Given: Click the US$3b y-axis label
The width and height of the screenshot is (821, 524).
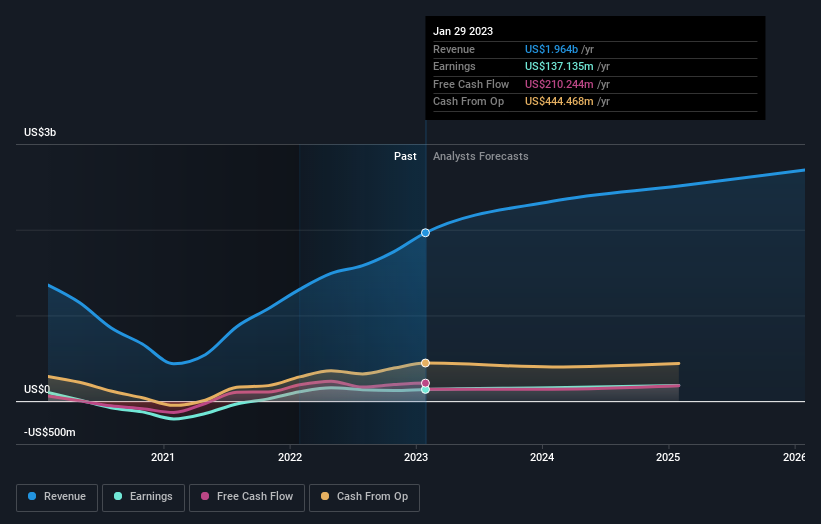Looking at the screenshot, I should [x=40, y=132].
